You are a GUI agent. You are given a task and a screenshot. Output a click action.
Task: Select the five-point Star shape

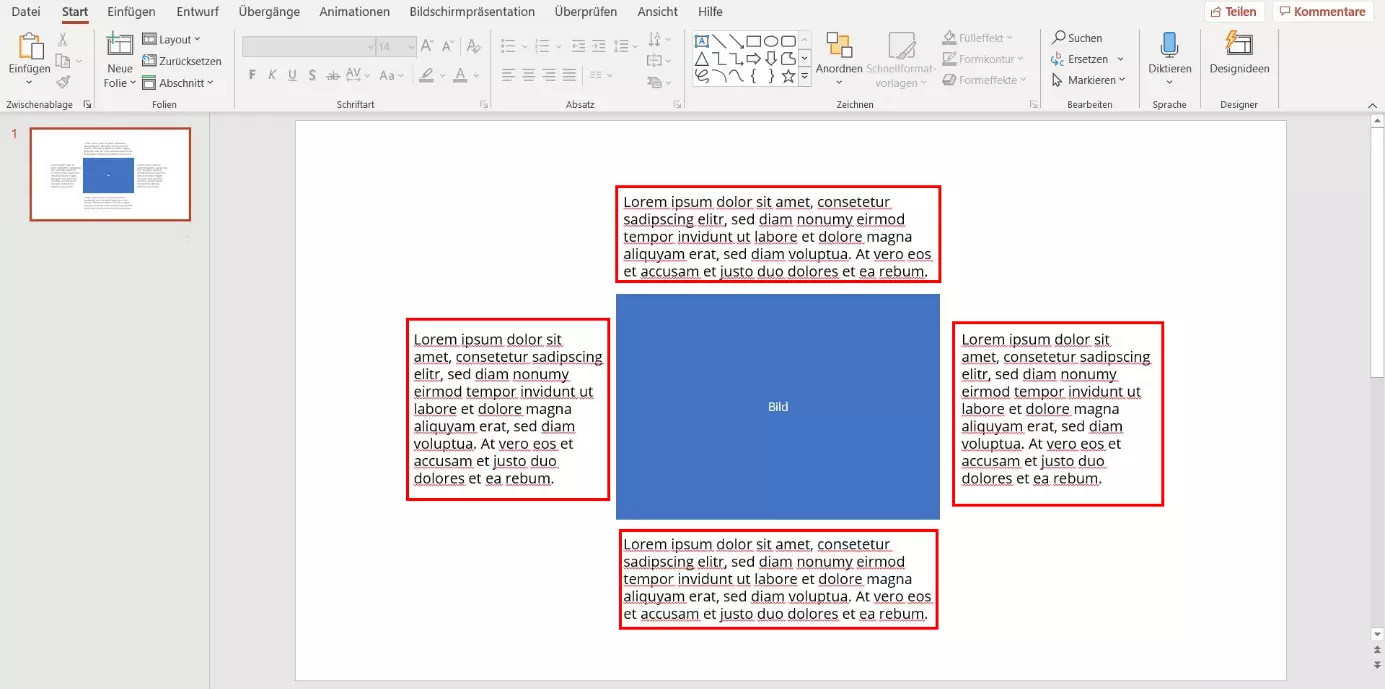788,76
